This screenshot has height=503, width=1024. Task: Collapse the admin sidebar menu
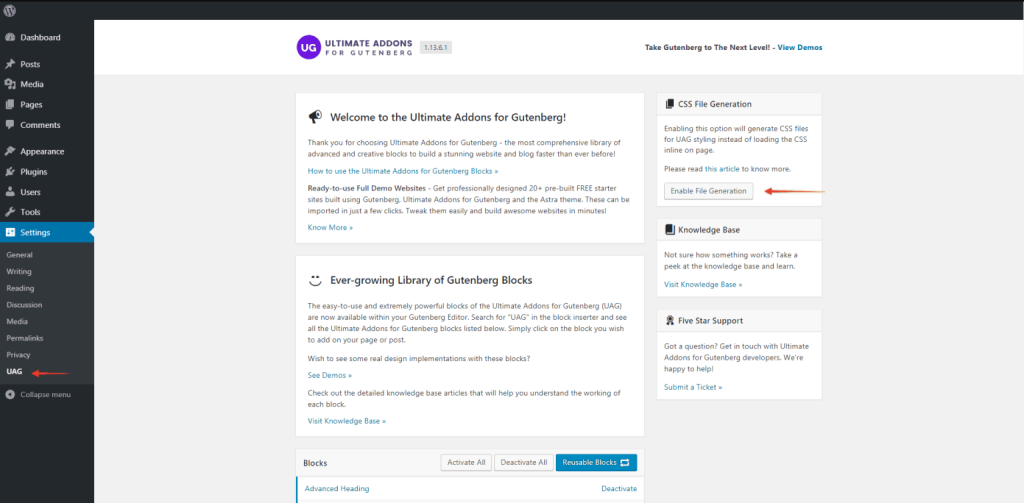(x=39, y=395)
